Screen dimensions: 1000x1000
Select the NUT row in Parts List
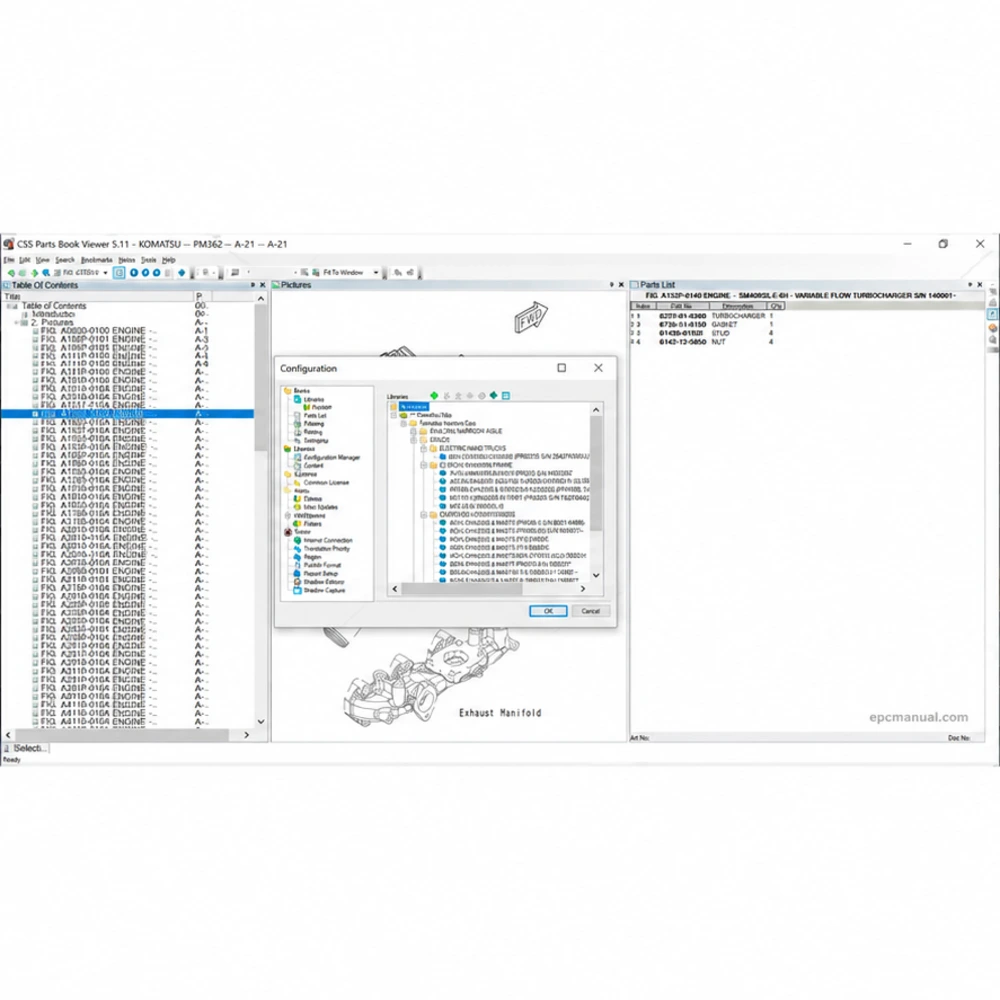[x=708, y=342]
